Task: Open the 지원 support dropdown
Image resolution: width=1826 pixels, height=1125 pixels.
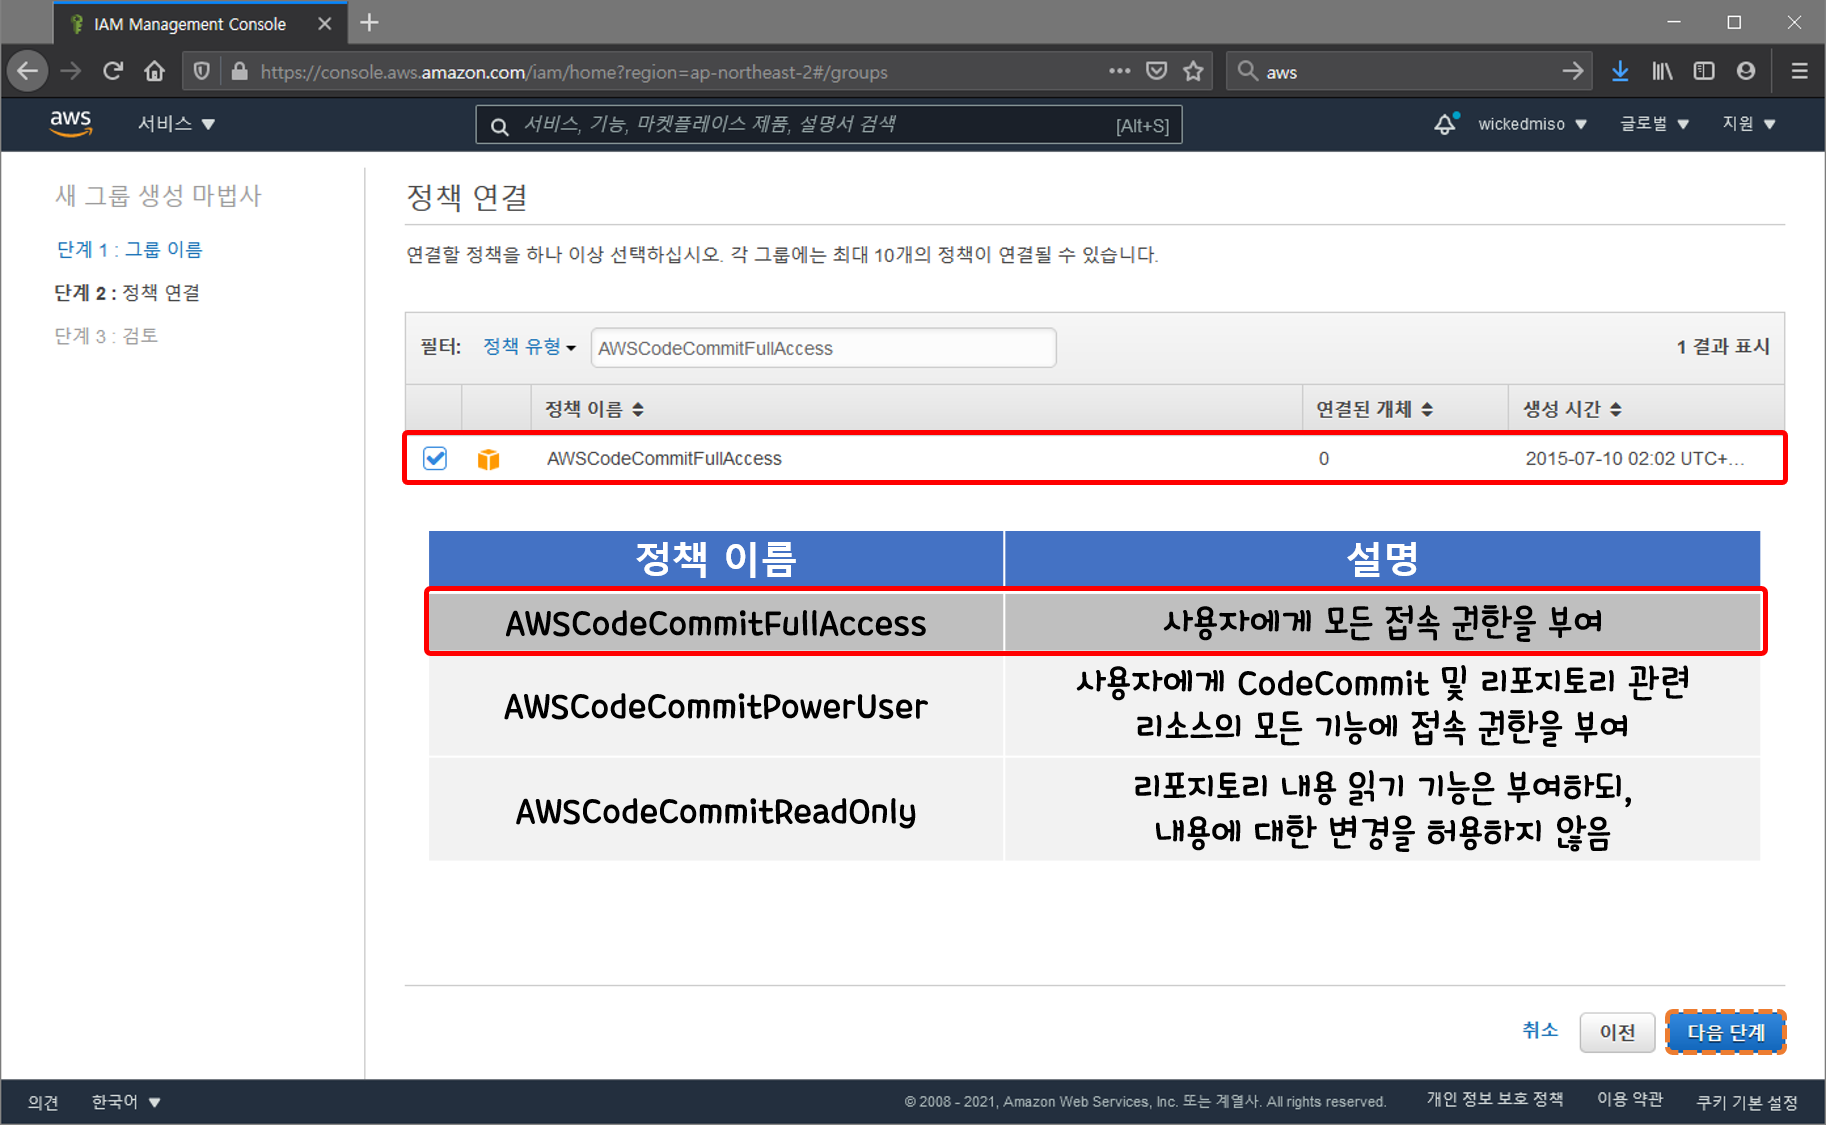Action: (1748, 124)
